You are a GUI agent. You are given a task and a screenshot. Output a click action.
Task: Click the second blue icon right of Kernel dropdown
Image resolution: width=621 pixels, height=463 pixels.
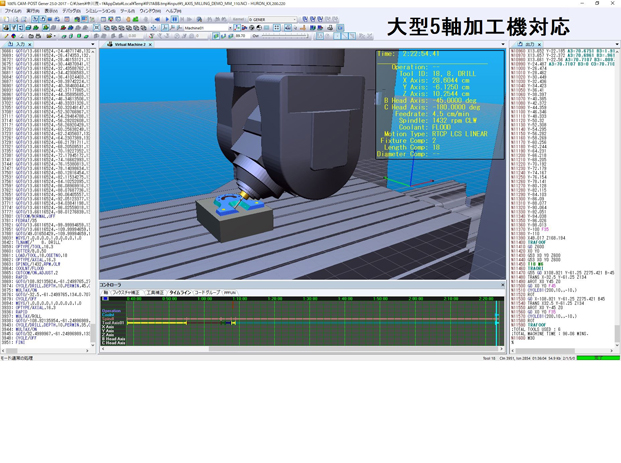click(312, 19)
